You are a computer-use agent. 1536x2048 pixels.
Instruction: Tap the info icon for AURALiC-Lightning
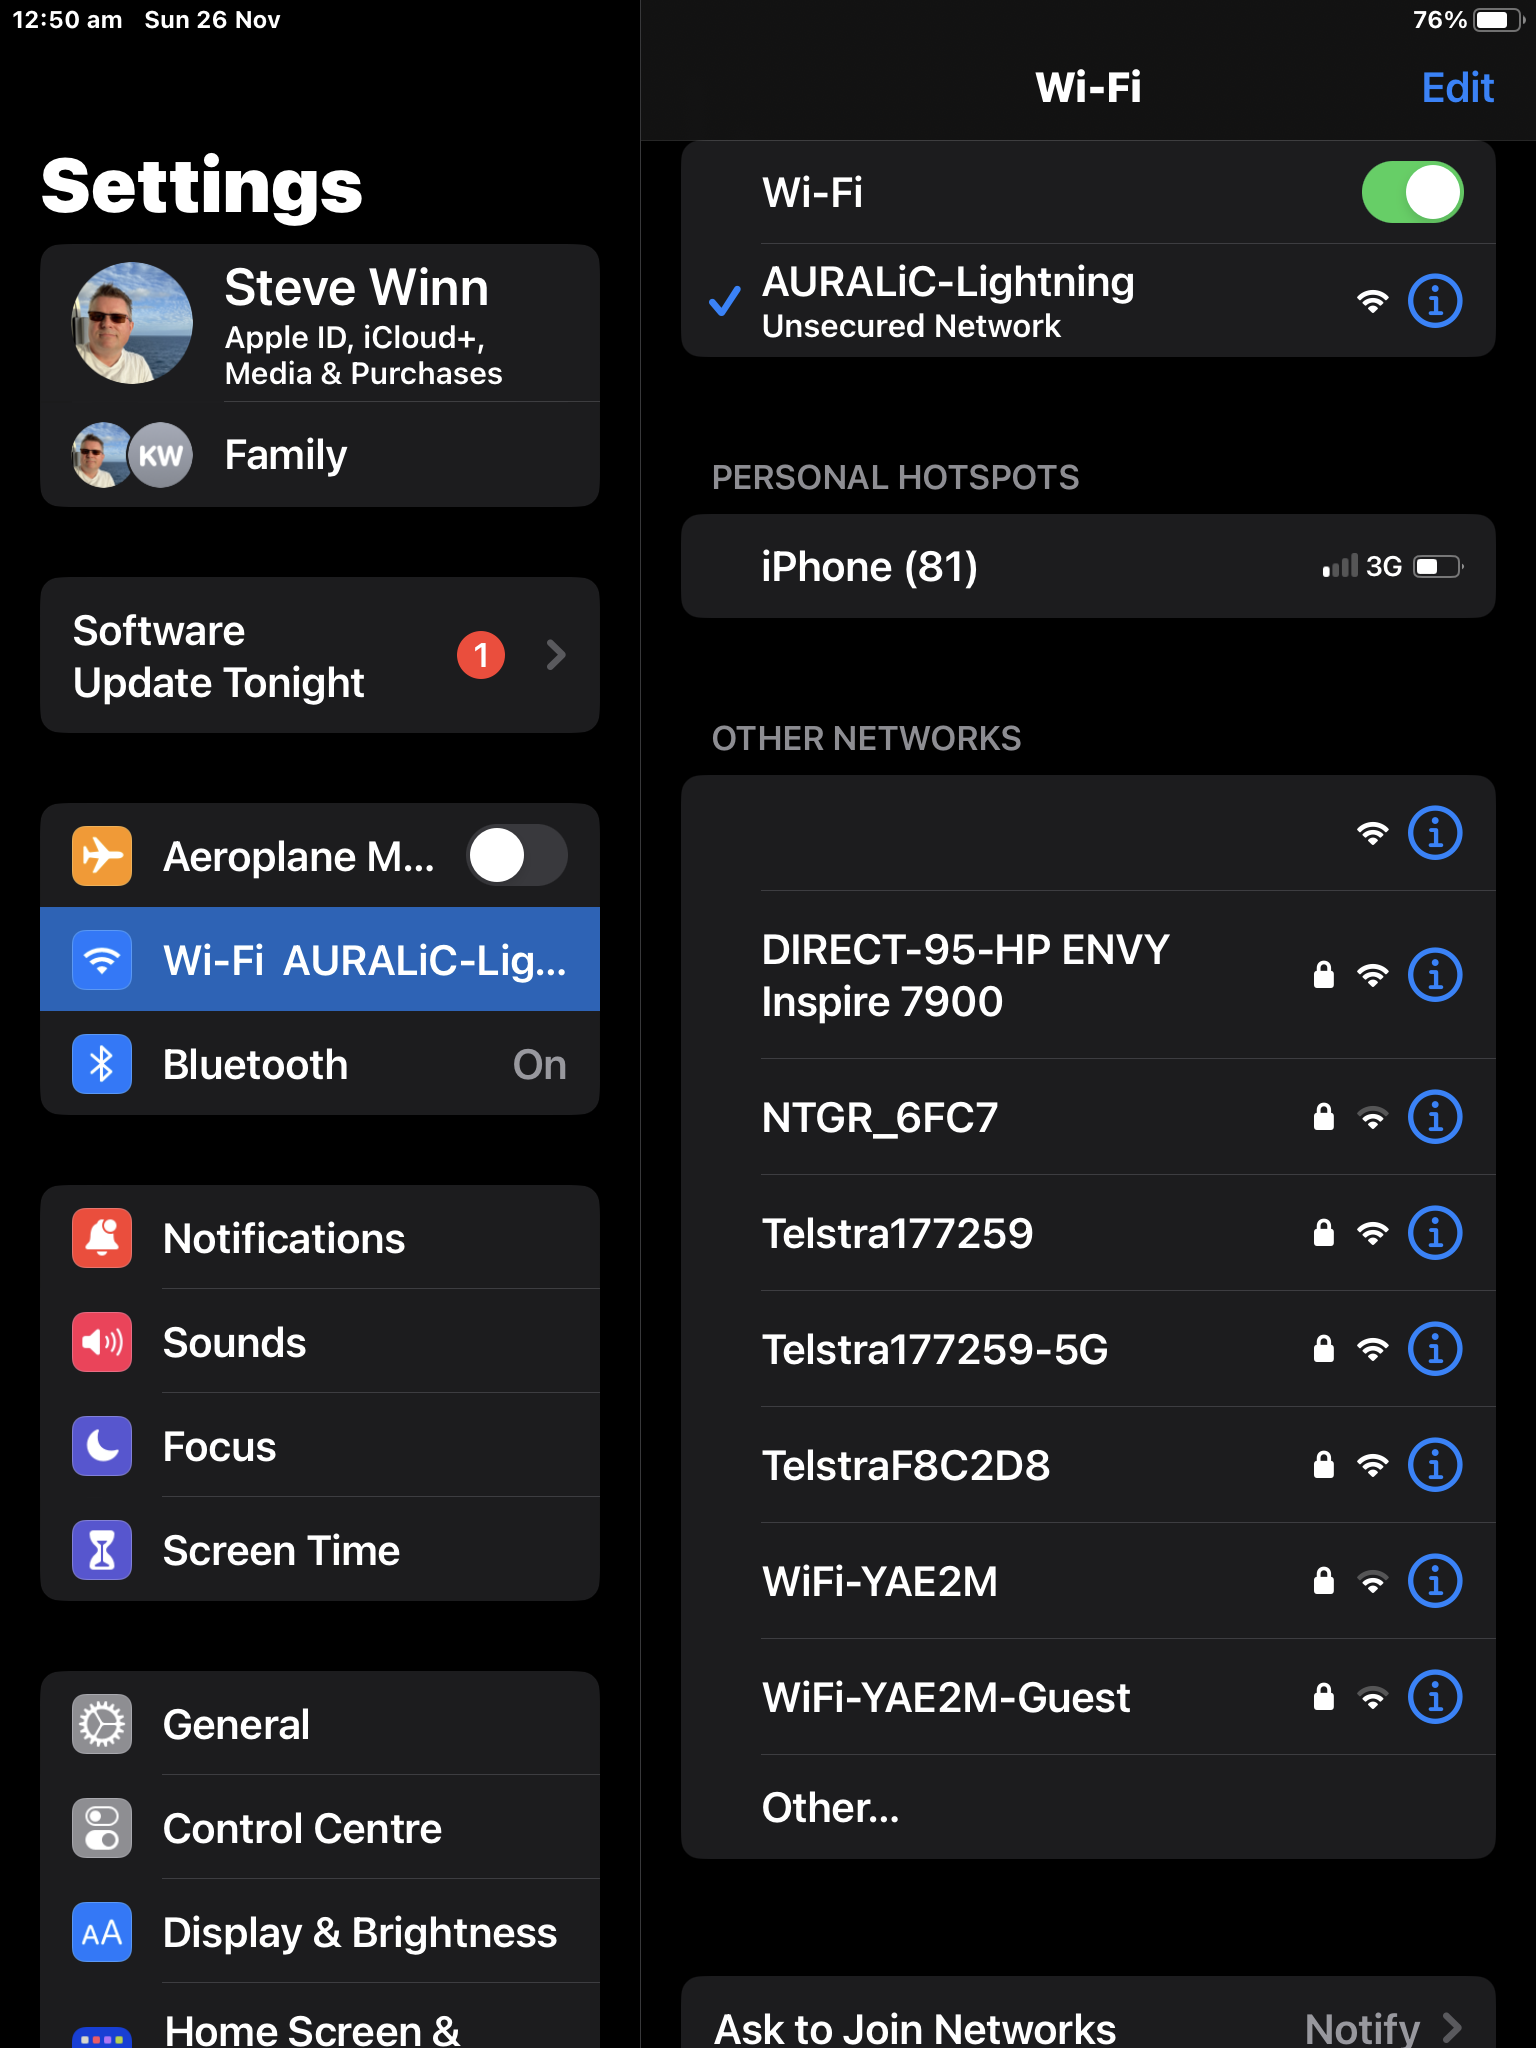1435,301
